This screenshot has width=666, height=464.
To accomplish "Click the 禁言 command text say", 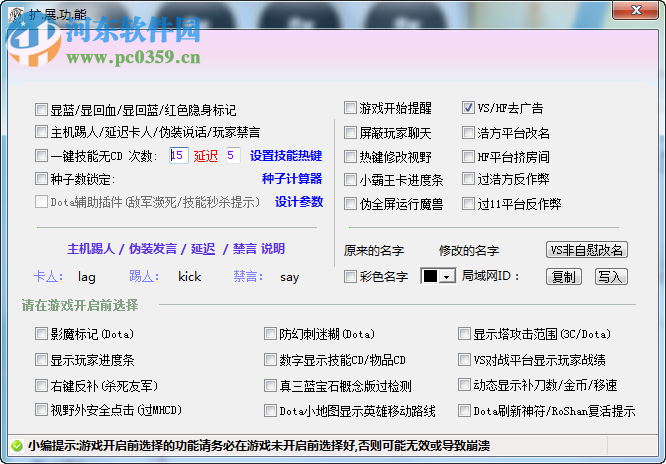I will pos(290,277).
